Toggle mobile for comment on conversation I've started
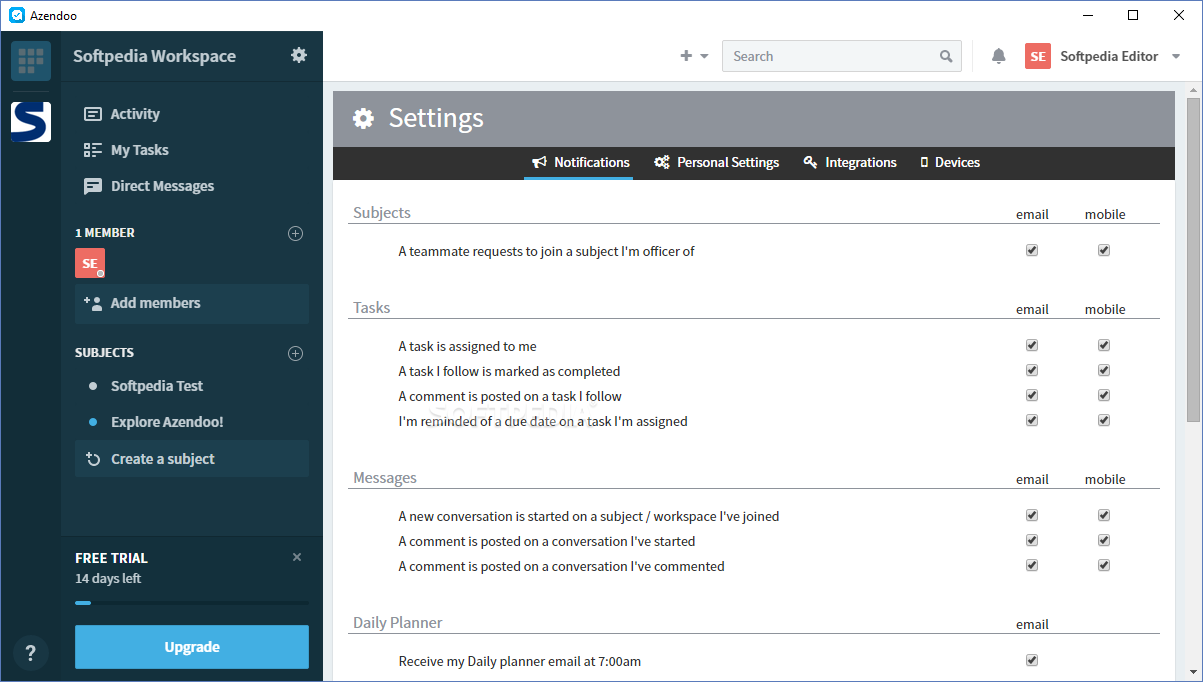The width and height of the screenshot is (1203, 682). pos(1104,540)
